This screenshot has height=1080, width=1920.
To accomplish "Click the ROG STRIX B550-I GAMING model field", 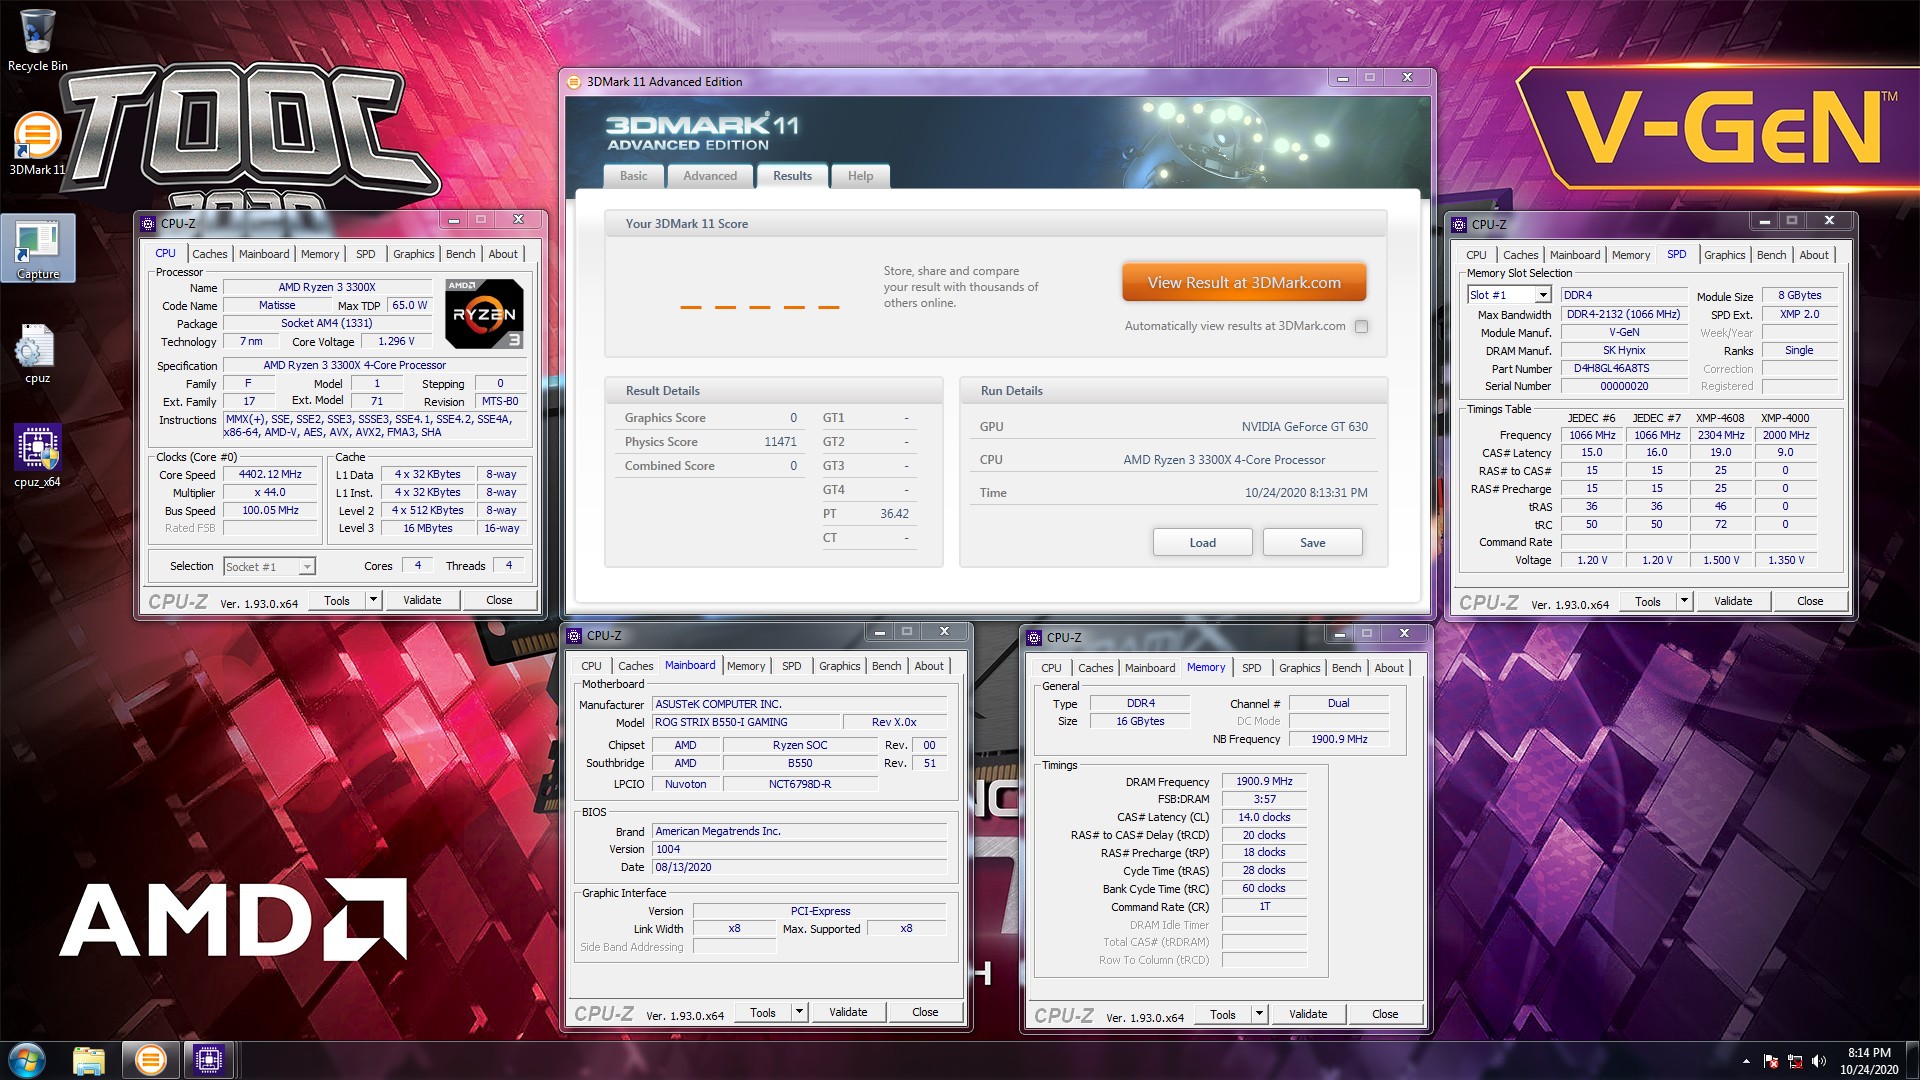I will point(745,722).
